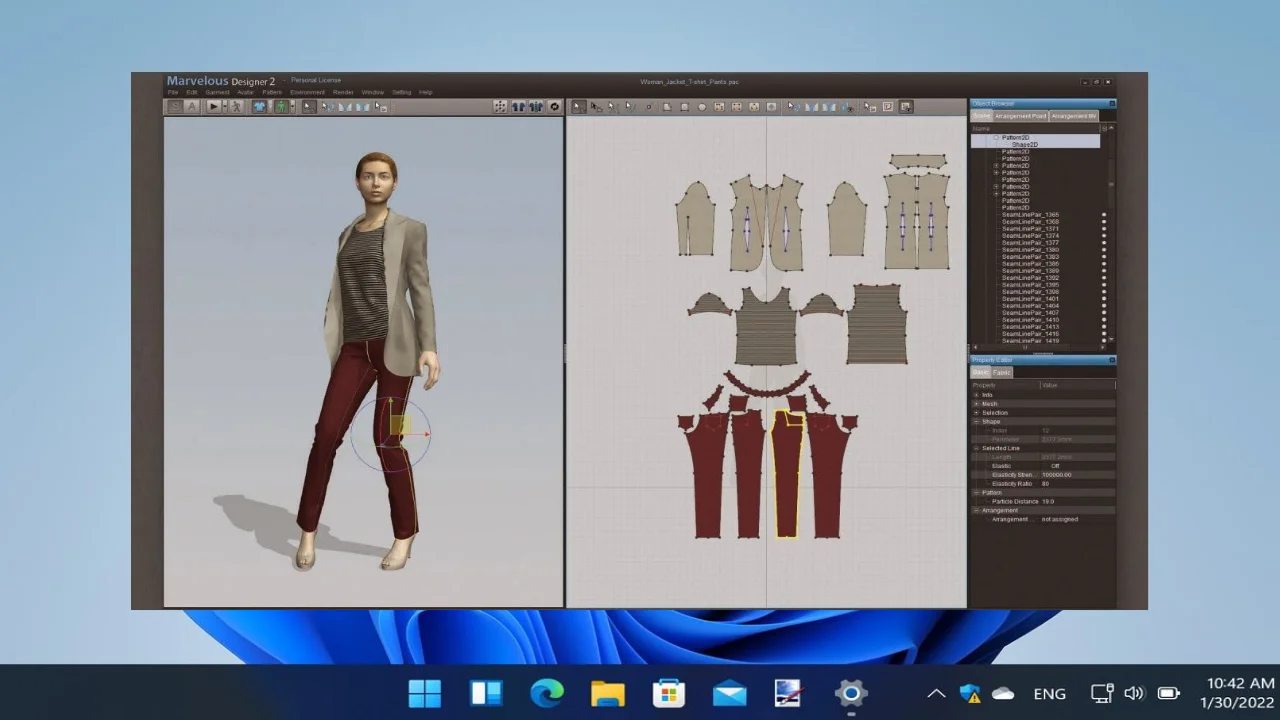Image resolution: width=1280 pixels, height=720 pixels.
Task: Collapse the Arrangement property group
Action: pyautogui.click(x=976, y=510)
